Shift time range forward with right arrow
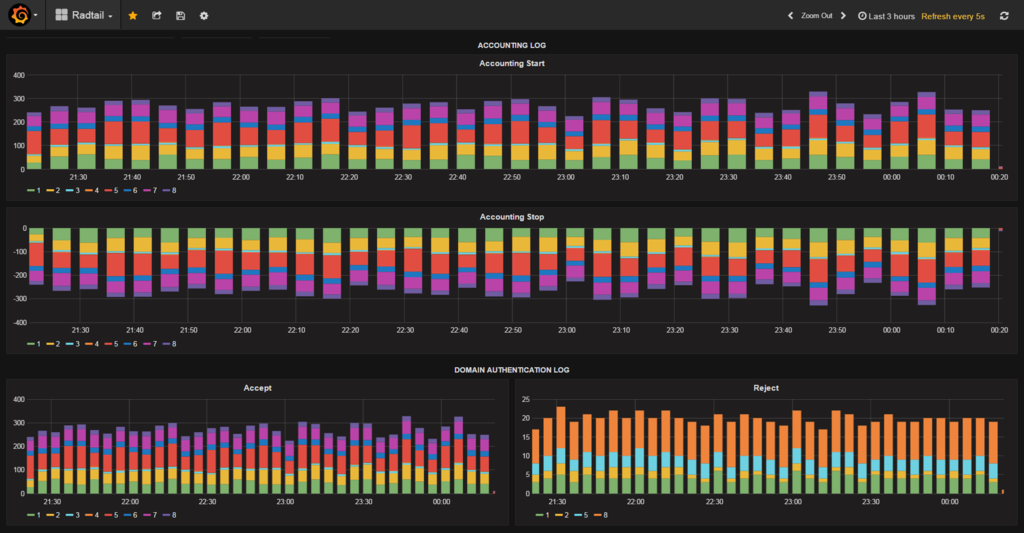 pos(843,16)
